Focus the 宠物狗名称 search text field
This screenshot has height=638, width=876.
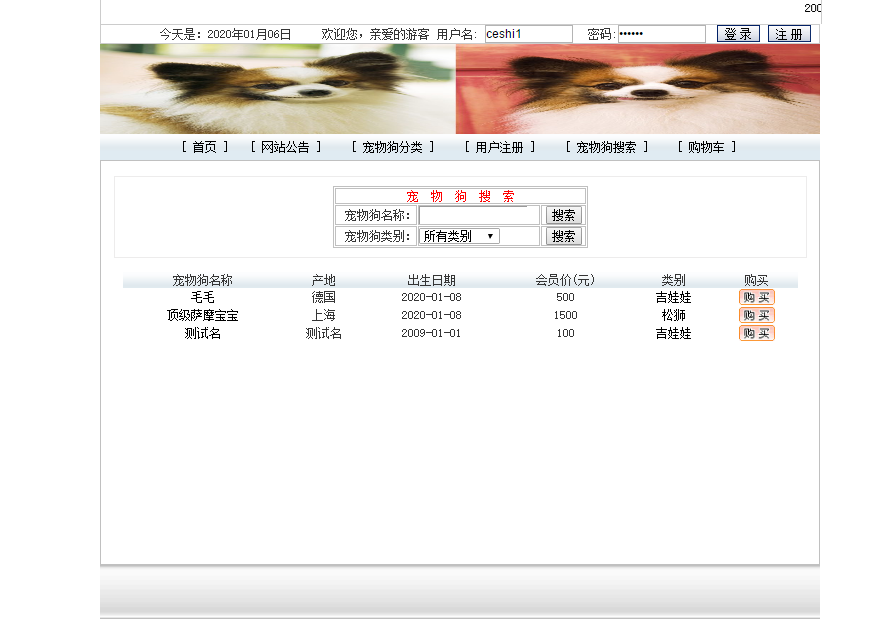[x=479, y=215]
